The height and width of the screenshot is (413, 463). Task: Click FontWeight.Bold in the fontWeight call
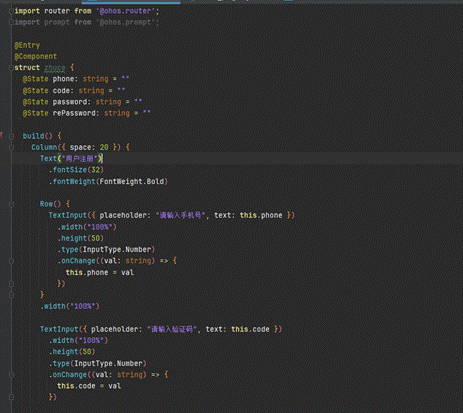point(132,182)
